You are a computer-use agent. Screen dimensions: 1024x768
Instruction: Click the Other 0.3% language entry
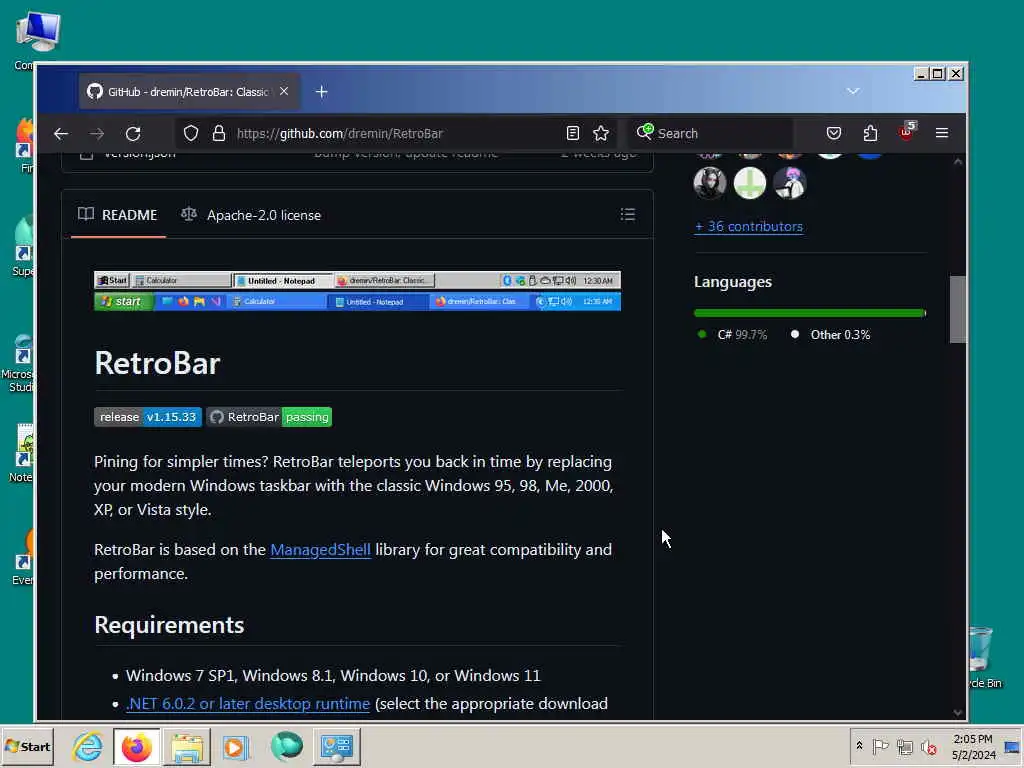tap(830, 335)
